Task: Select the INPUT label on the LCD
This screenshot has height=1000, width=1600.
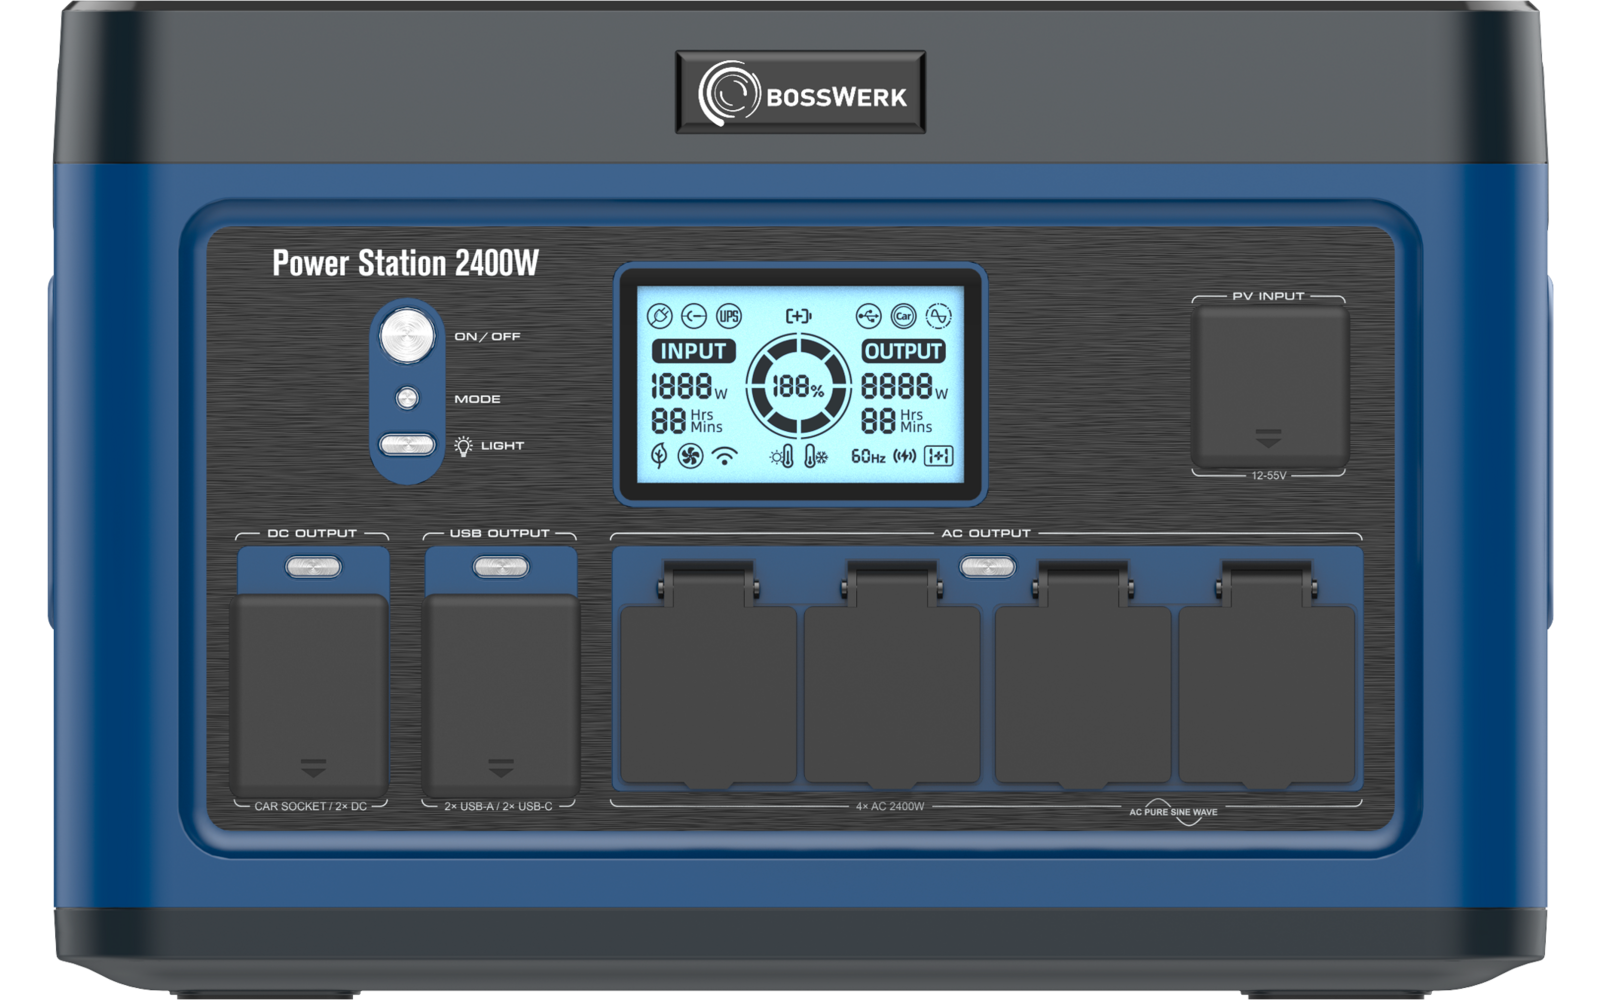Action: click(x=693, y=351)
